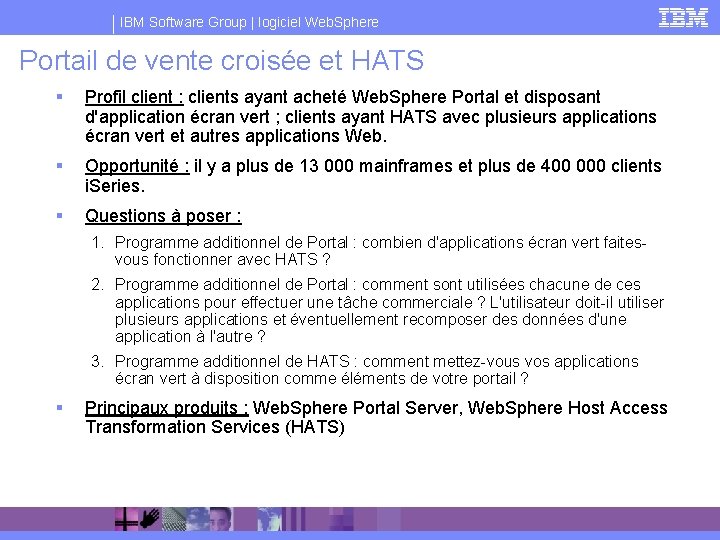Click the underlined heading 'Opportunité :'
Image resolution: width=720 pixels, height=540 pixels.
click(137, 166)
